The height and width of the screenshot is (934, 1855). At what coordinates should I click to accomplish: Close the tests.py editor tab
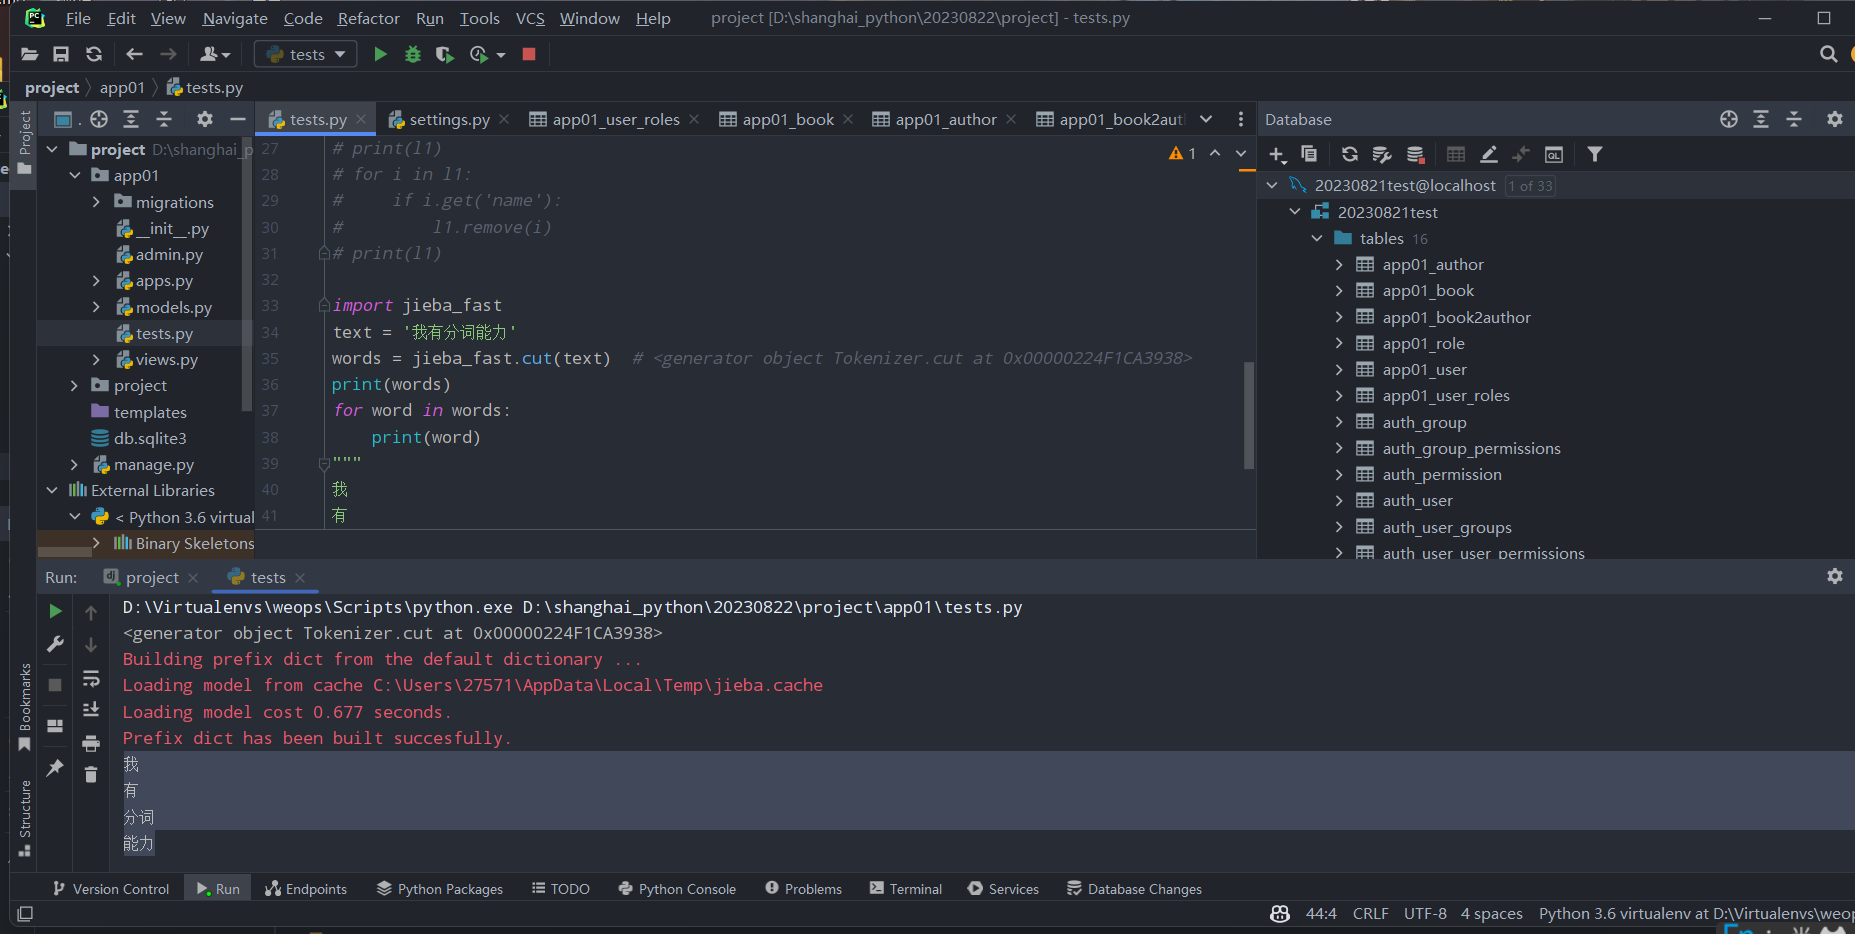(x=361, y=119)
